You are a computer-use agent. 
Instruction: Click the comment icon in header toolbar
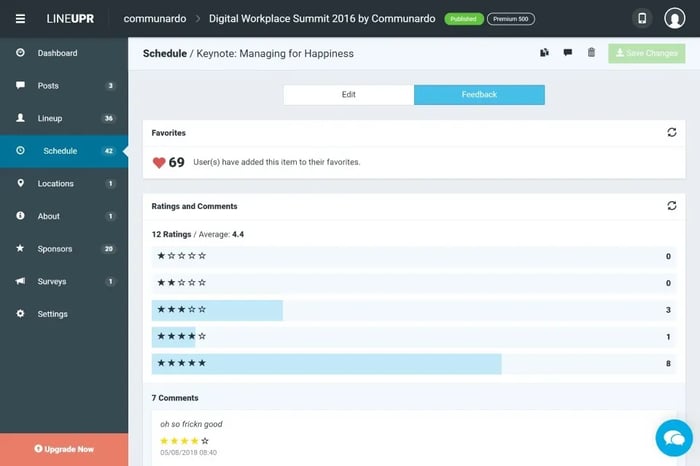coord(568,53)
